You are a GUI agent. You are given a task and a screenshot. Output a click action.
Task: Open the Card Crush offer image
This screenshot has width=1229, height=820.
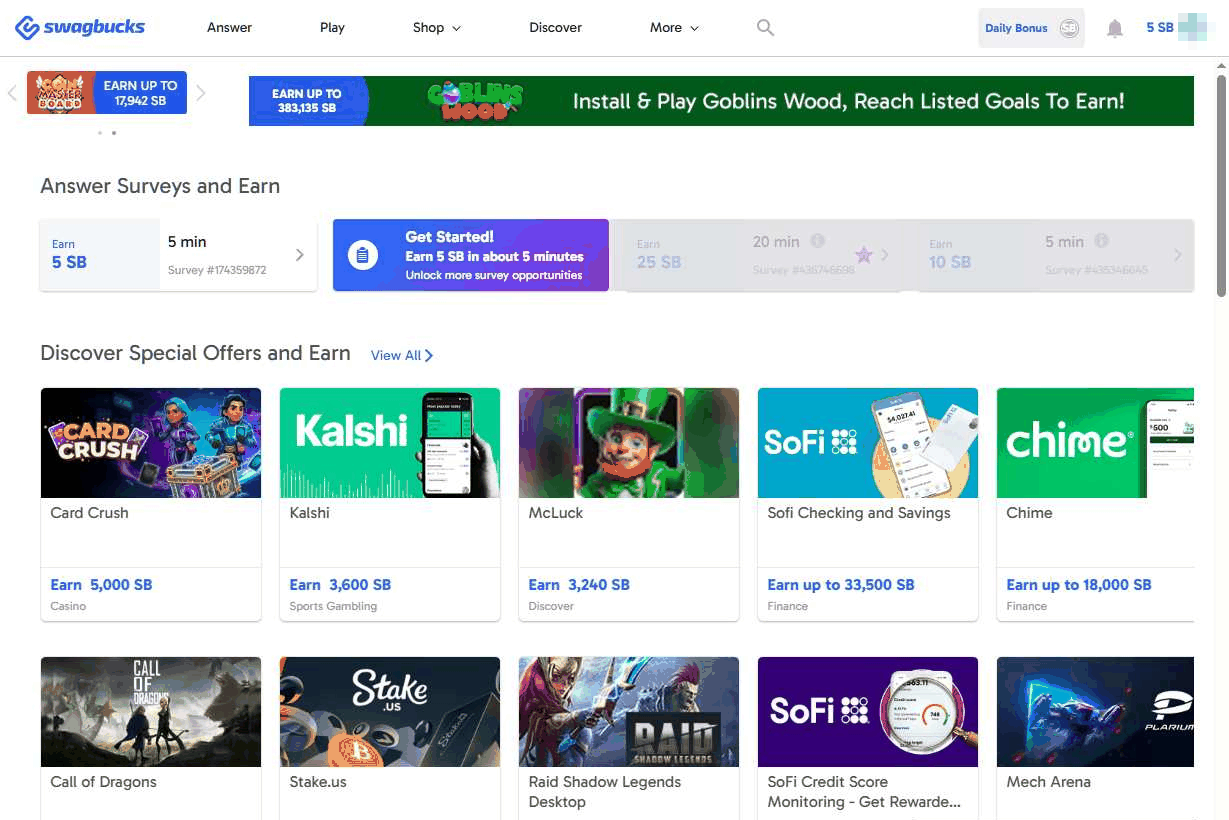[151, 443]
